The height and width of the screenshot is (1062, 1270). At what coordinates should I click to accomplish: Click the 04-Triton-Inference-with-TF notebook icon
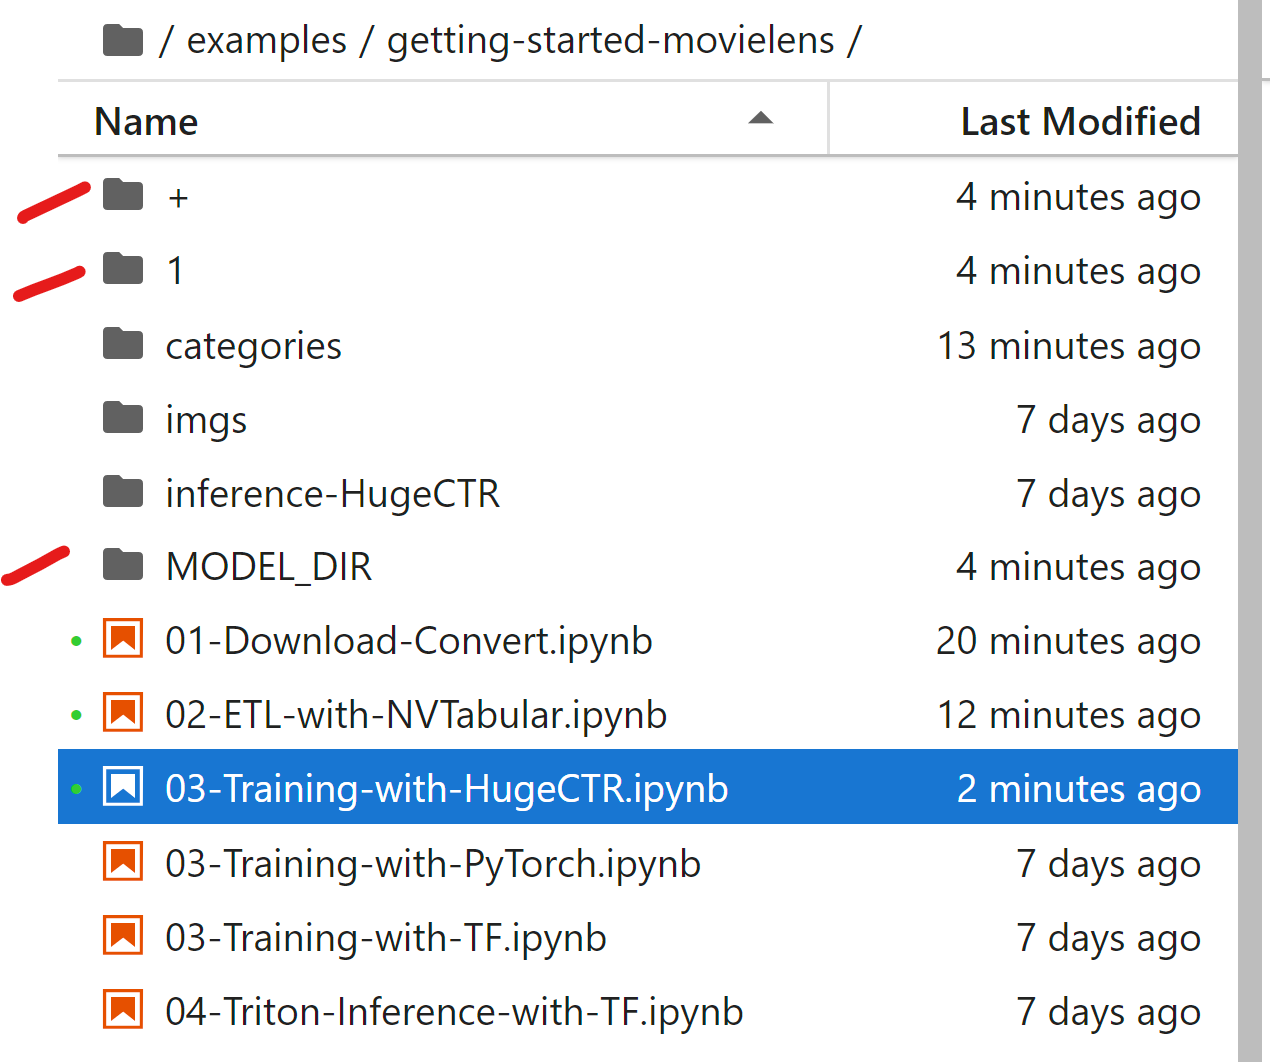point(122,1009)
